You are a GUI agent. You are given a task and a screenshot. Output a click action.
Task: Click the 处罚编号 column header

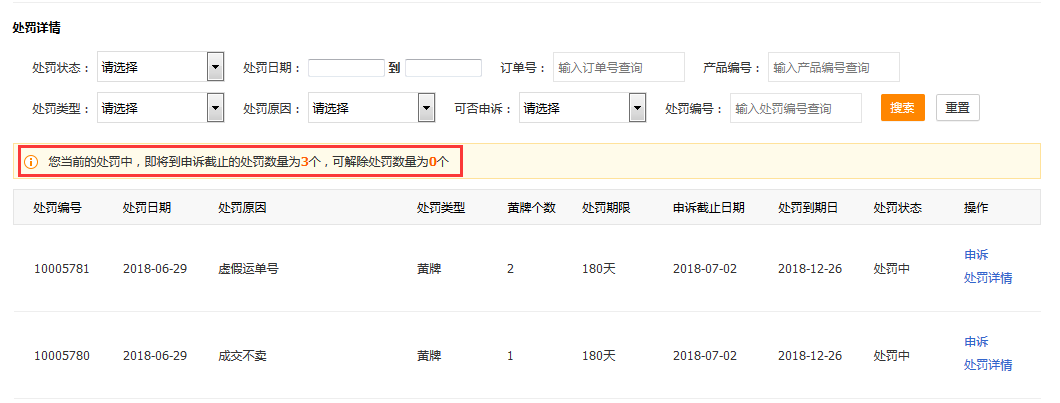point(57,208)
